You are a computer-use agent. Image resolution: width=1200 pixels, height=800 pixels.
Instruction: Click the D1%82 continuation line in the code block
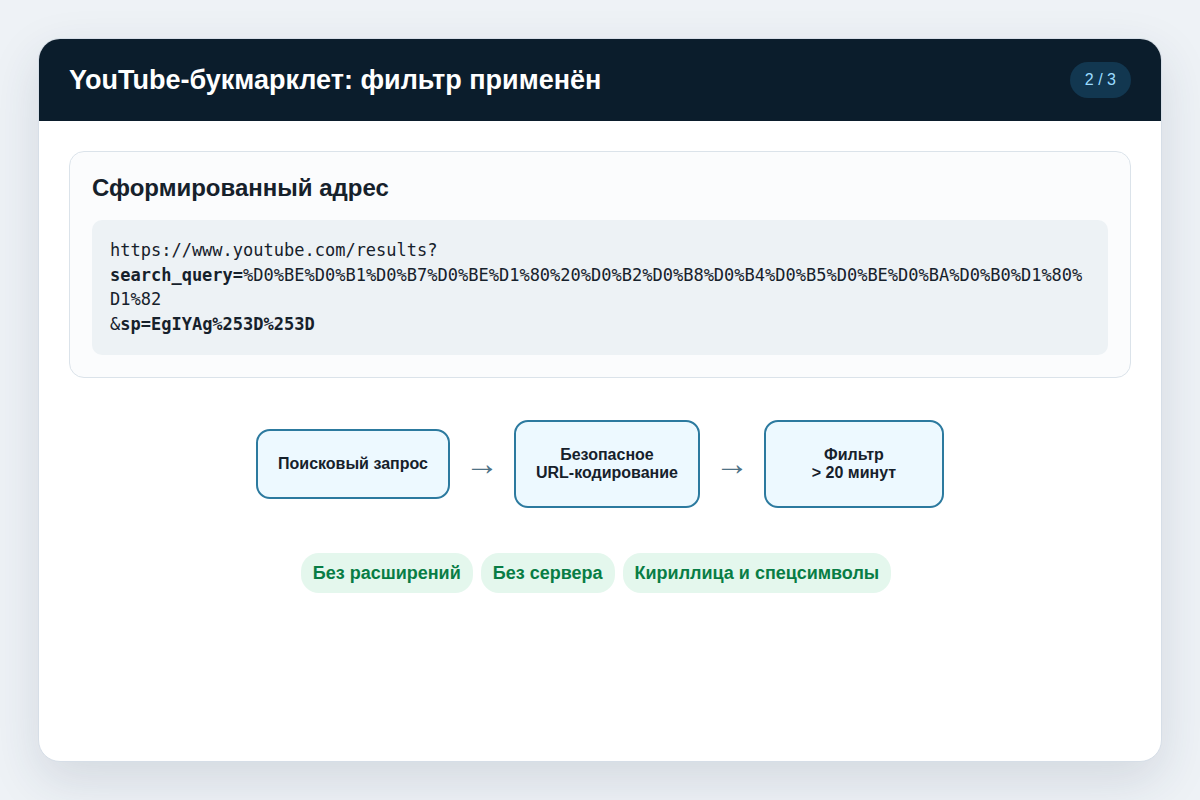point(135,299)
